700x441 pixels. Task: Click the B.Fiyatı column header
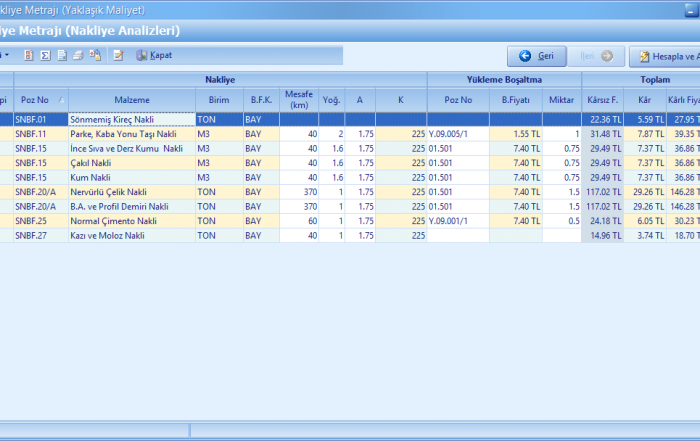(x=516, y=100)
